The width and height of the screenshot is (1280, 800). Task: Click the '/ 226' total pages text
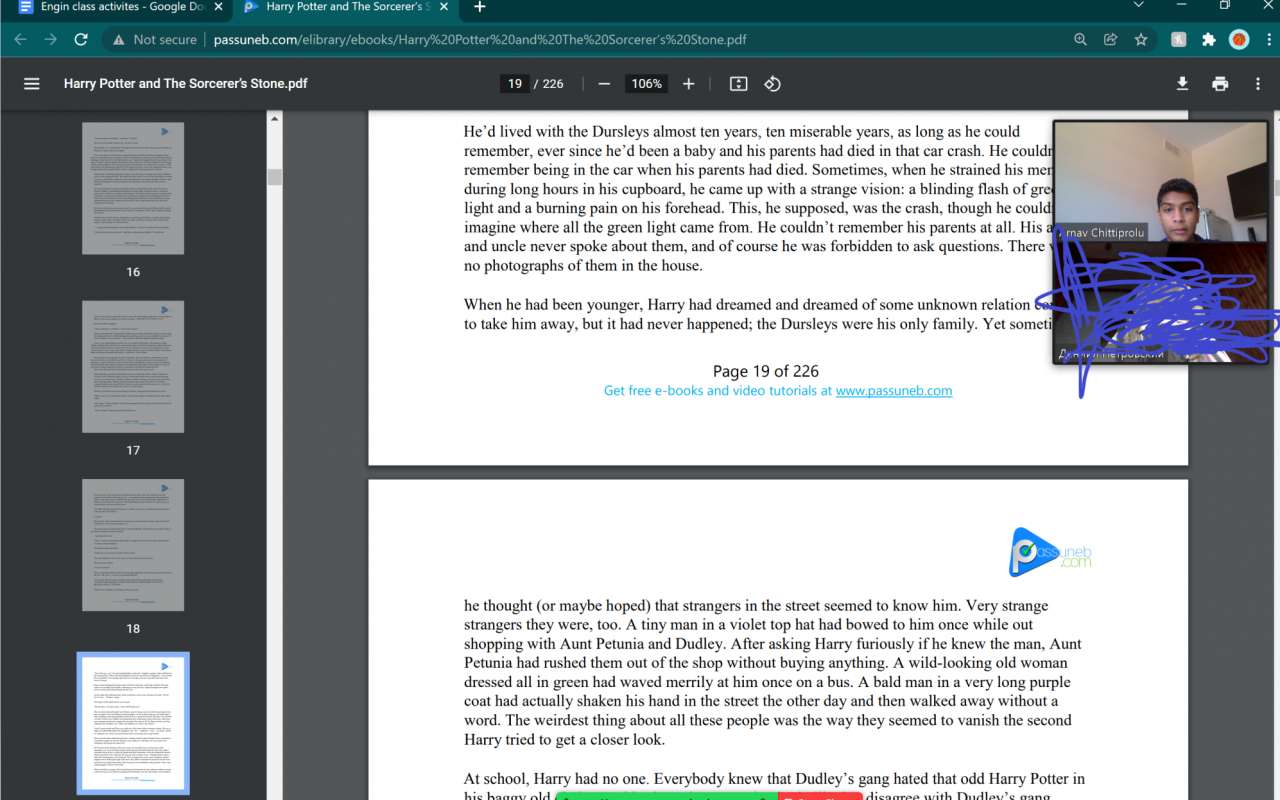[x=549, y=84]
